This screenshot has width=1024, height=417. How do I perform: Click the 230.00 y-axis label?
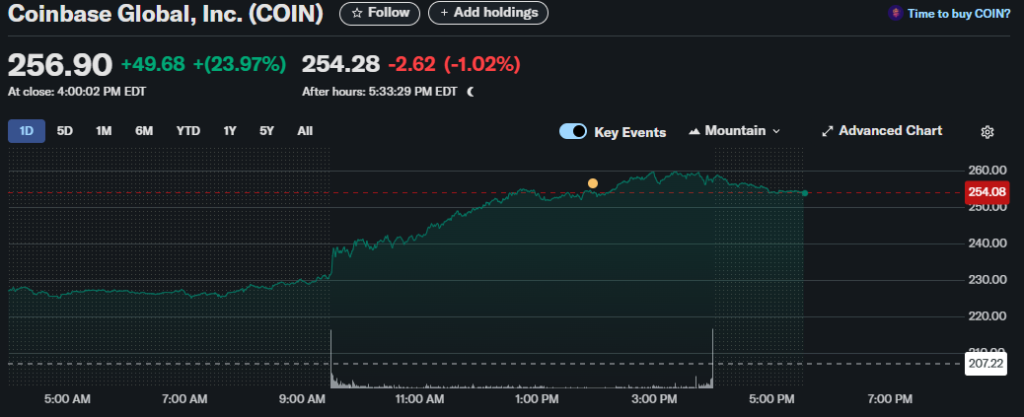tap(987, 280)
